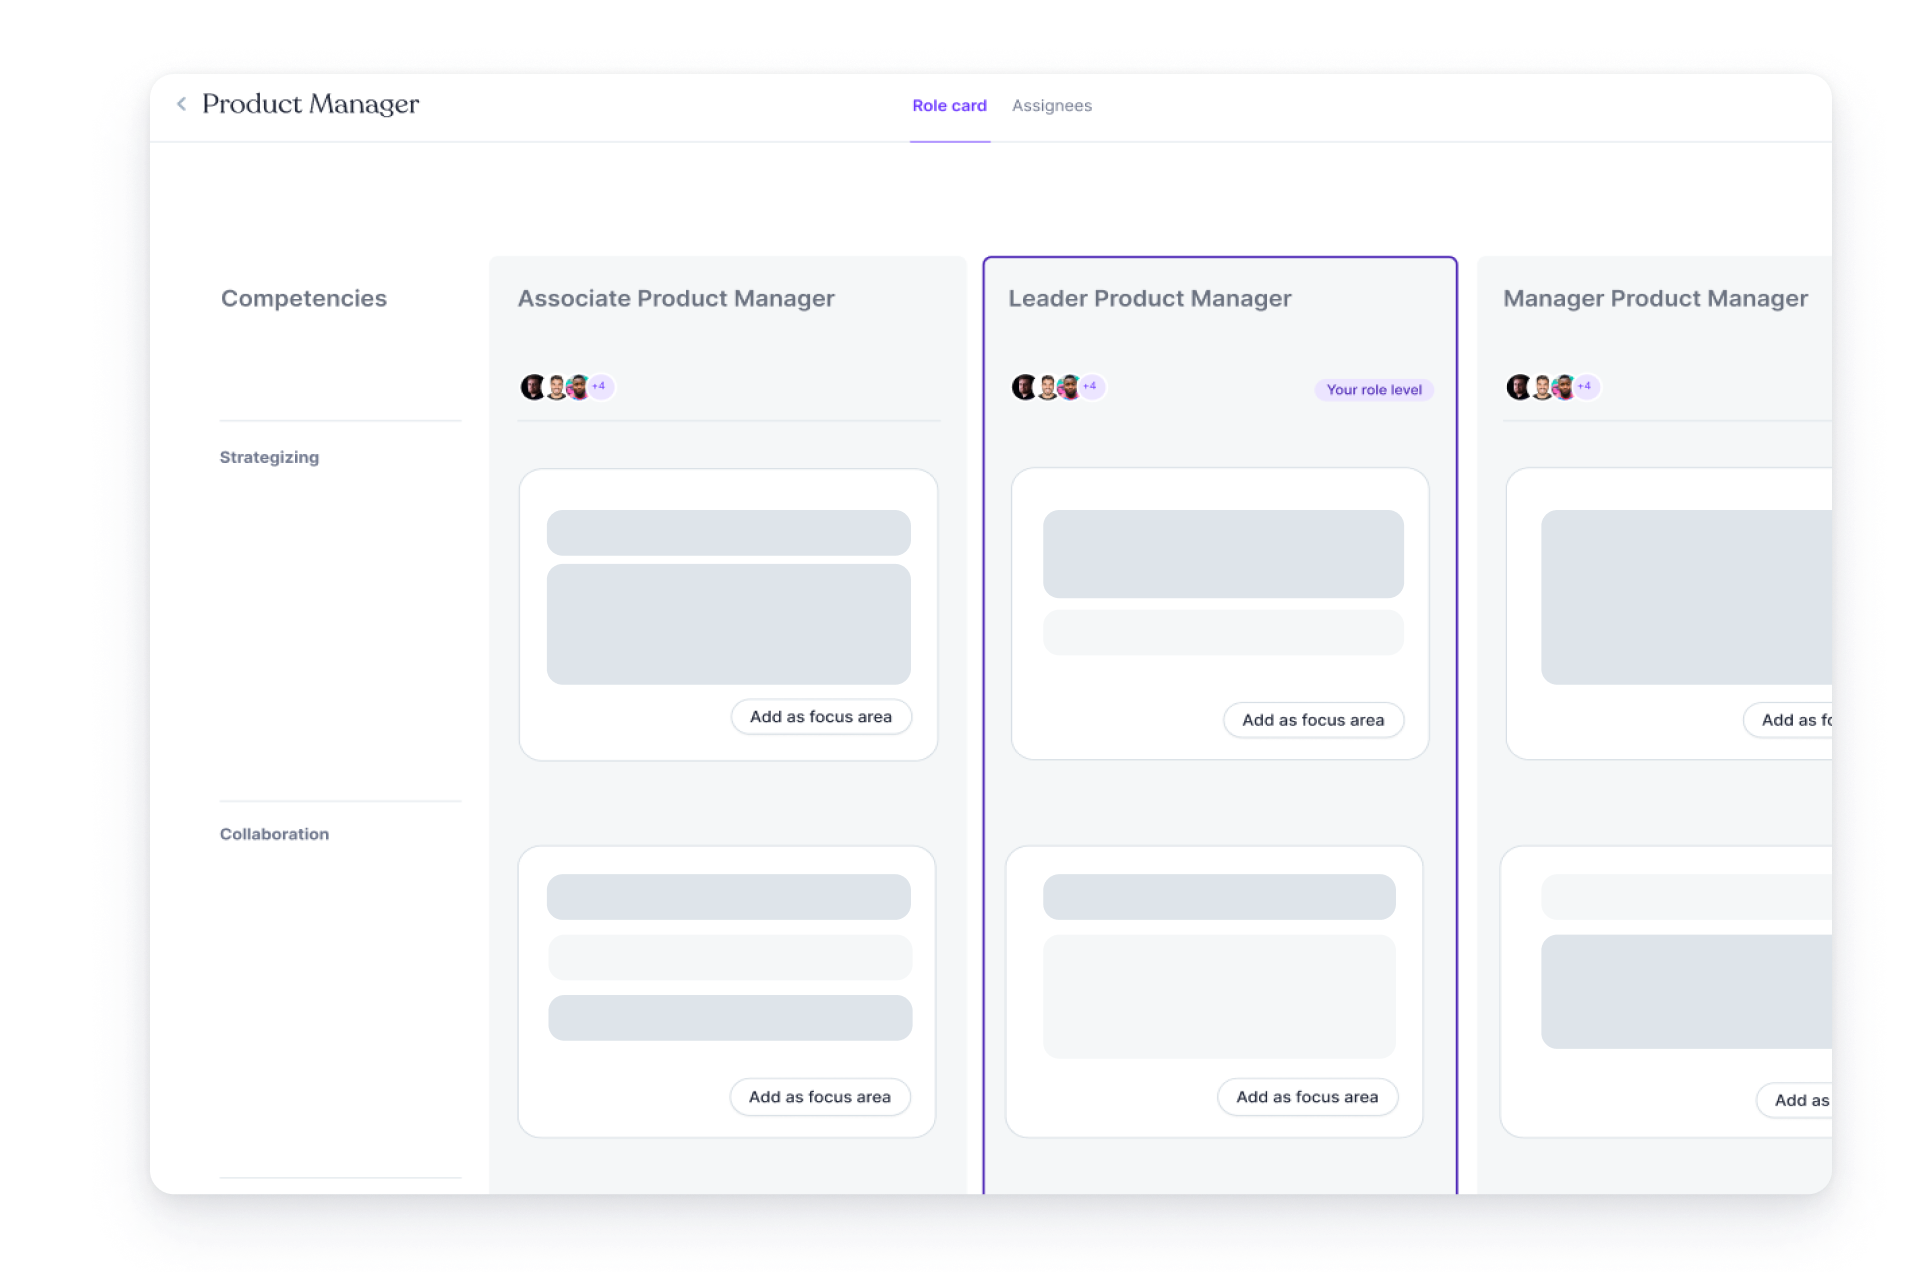Click the back chevron beside Product Manager
The width and height of the screenshot is (1922, 1272).
point(181,104)
